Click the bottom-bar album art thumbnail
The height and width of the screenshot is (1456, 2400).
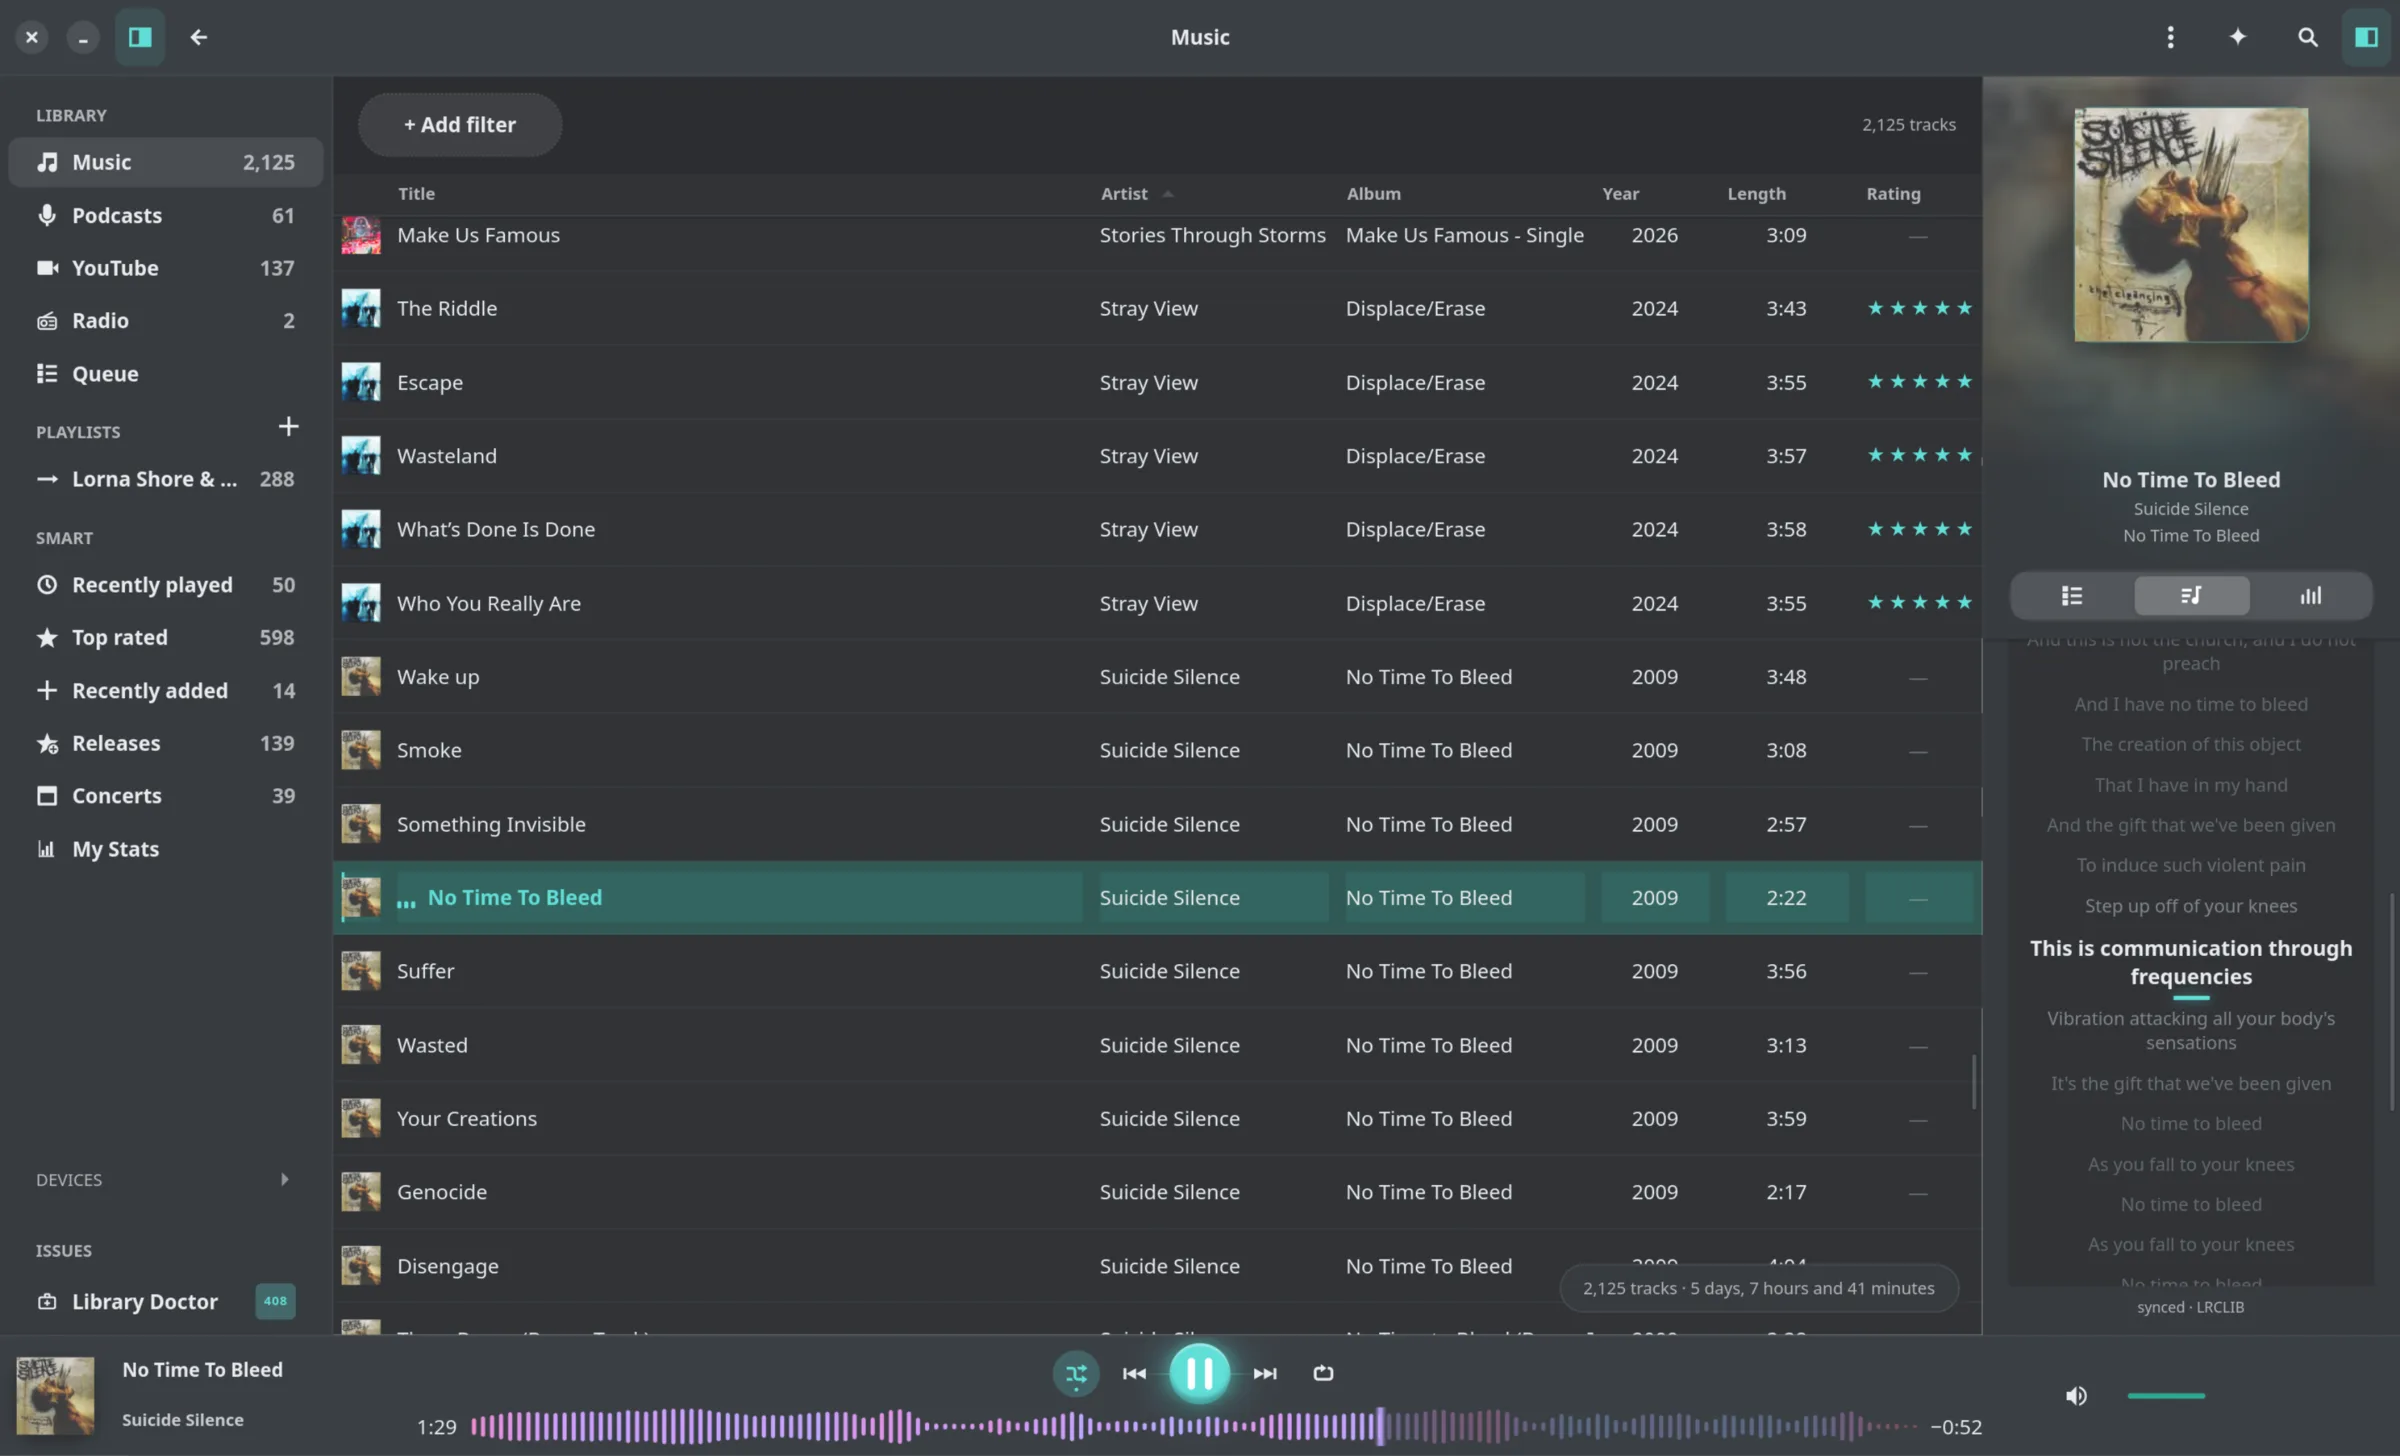[x=55, y=1396]
